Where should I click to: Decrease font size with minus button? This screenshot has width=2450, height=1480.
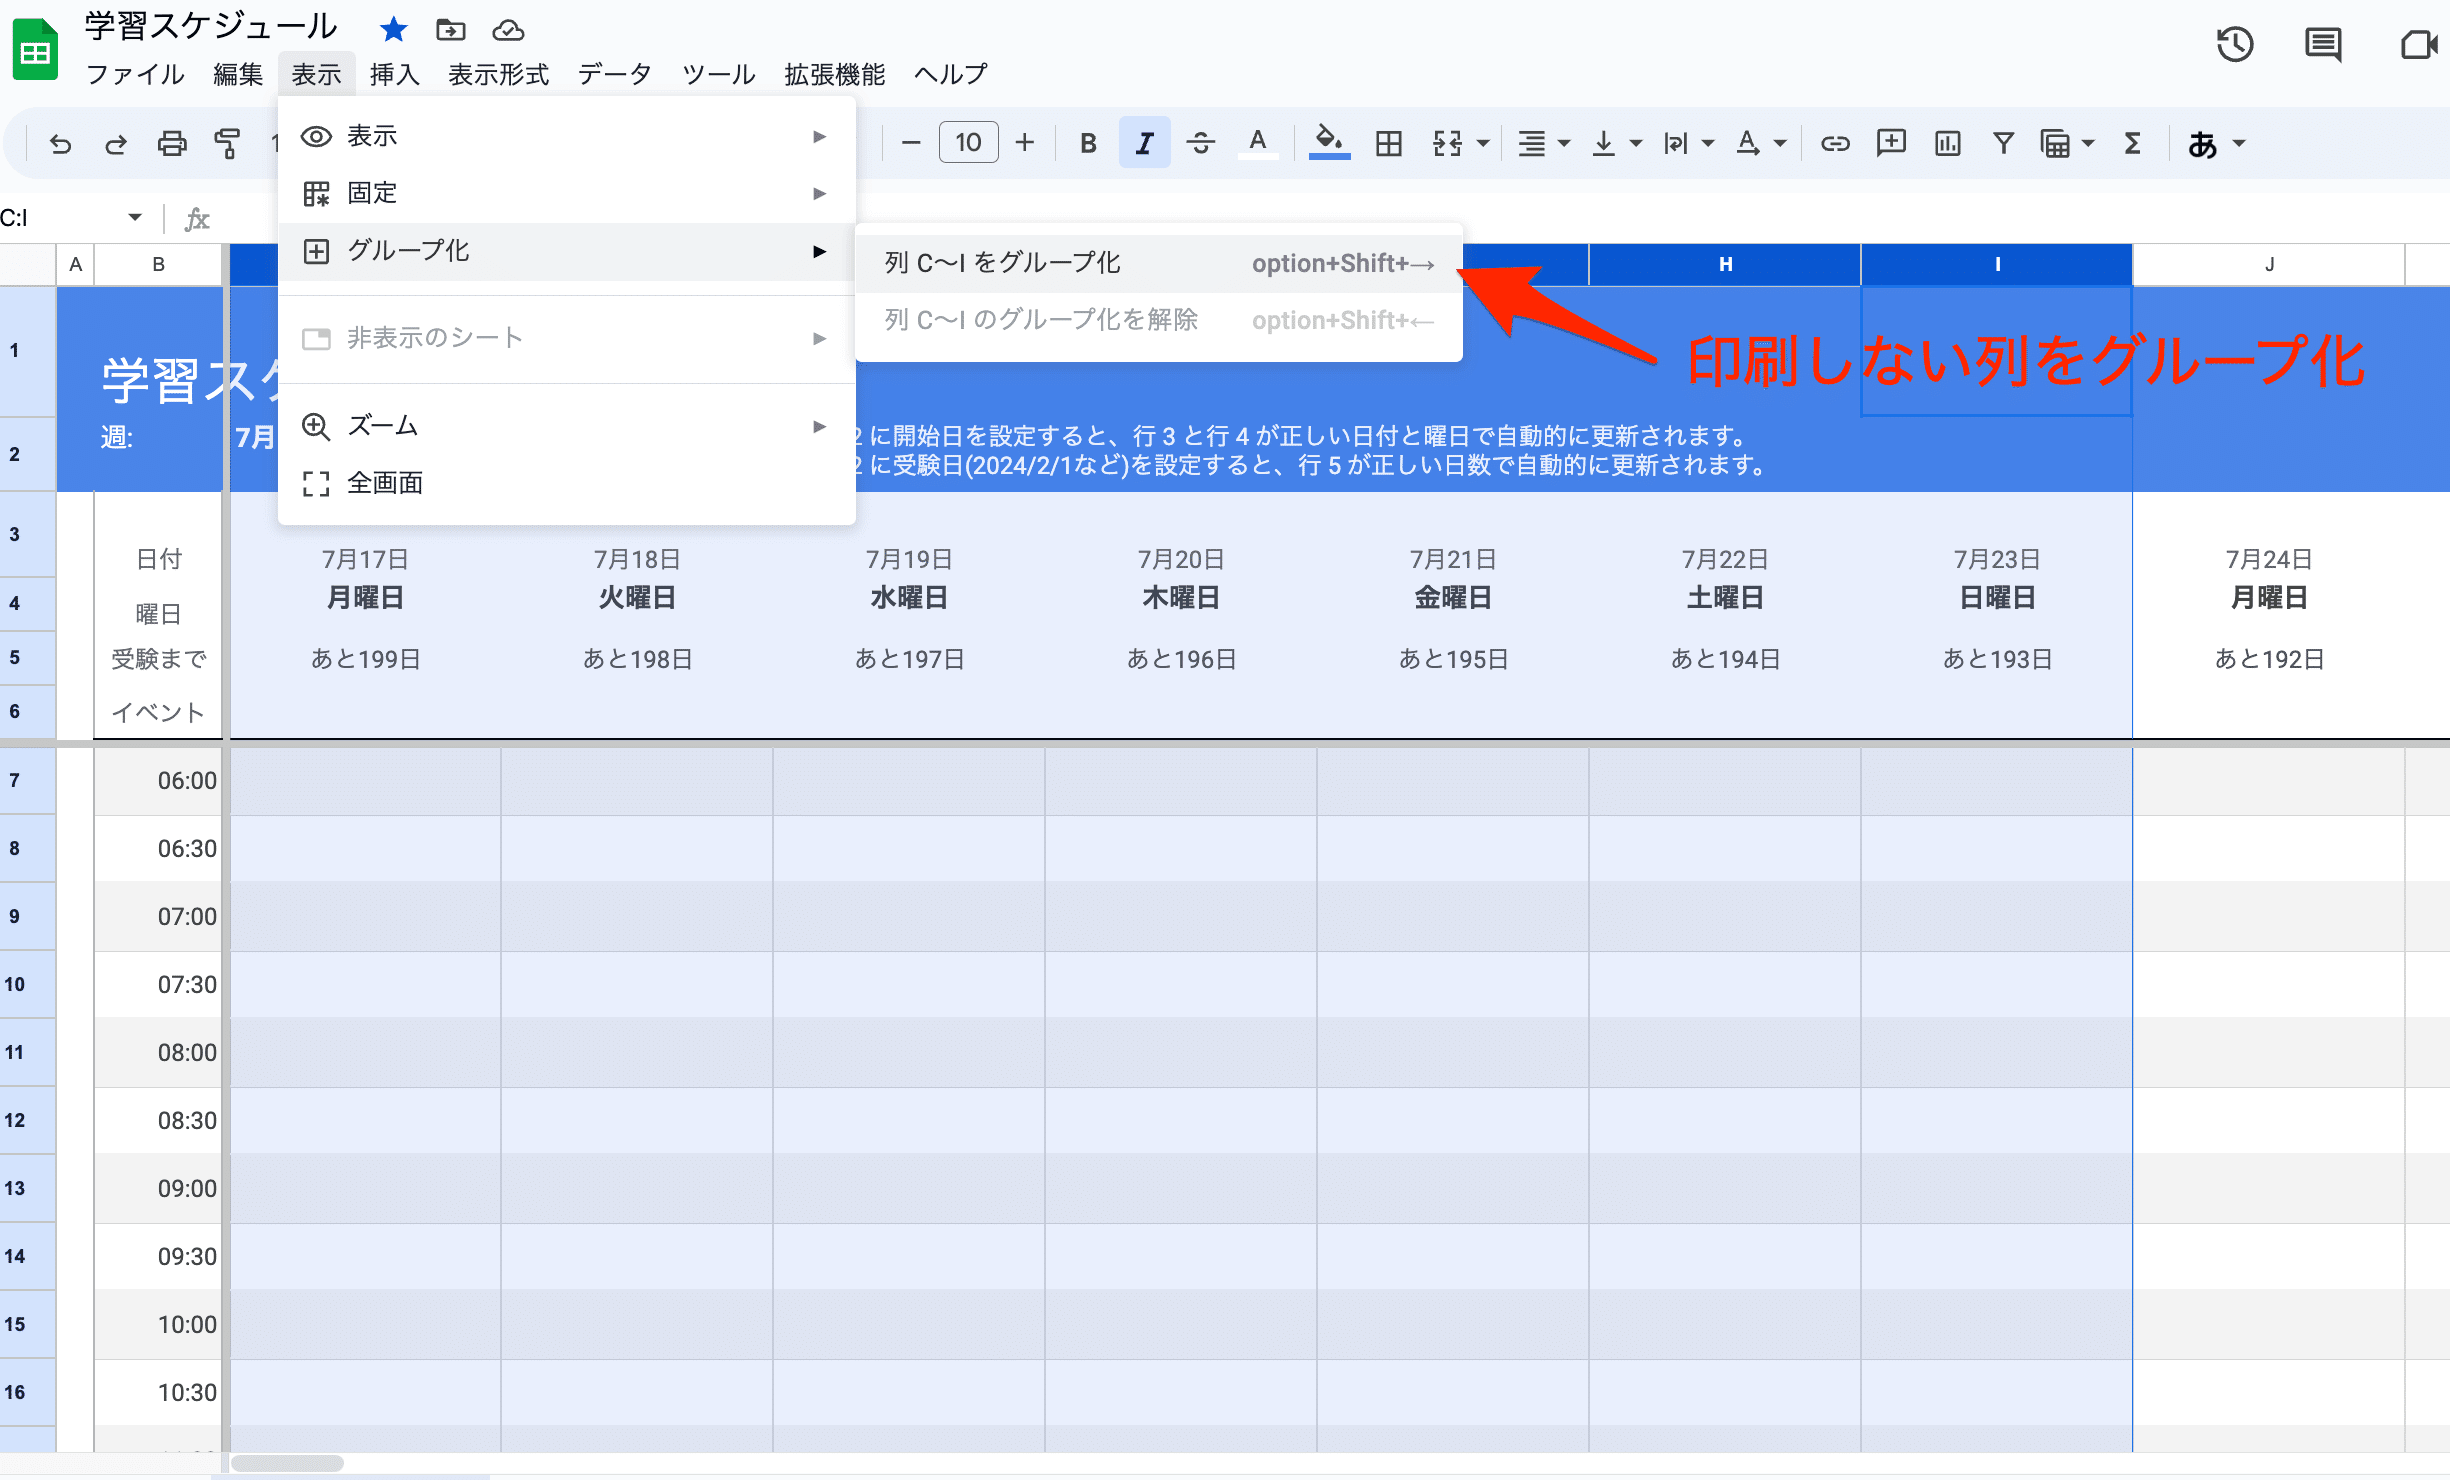pos(910,143)
